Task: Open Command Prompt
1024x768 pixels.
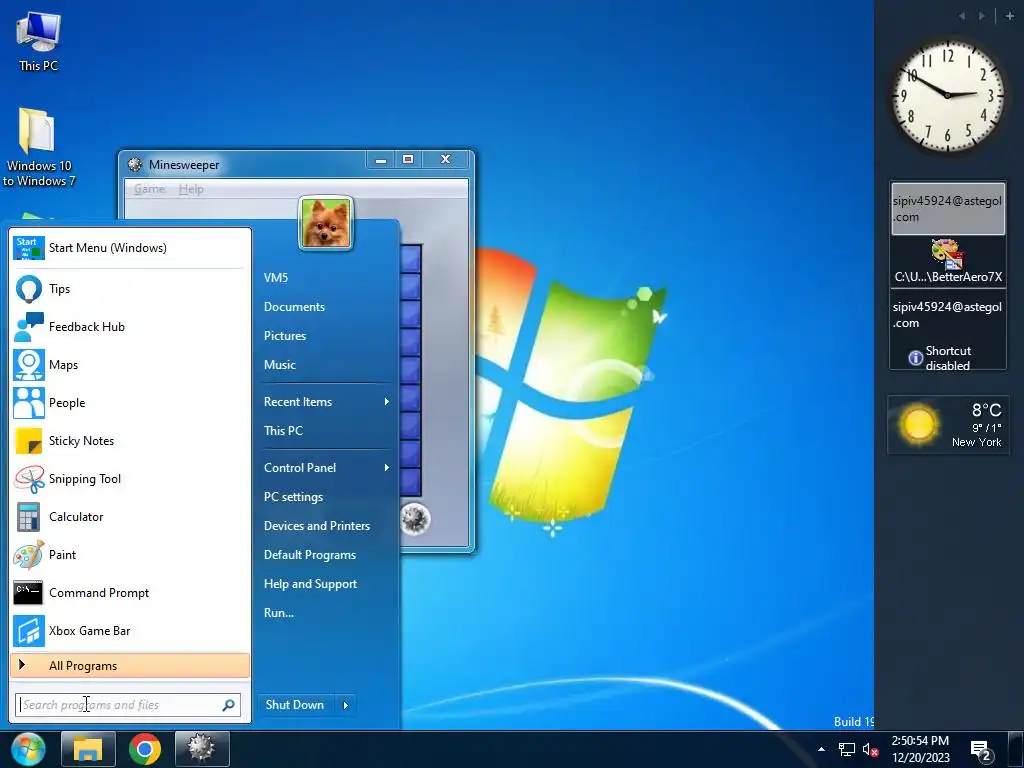Action: coord(130,592)
